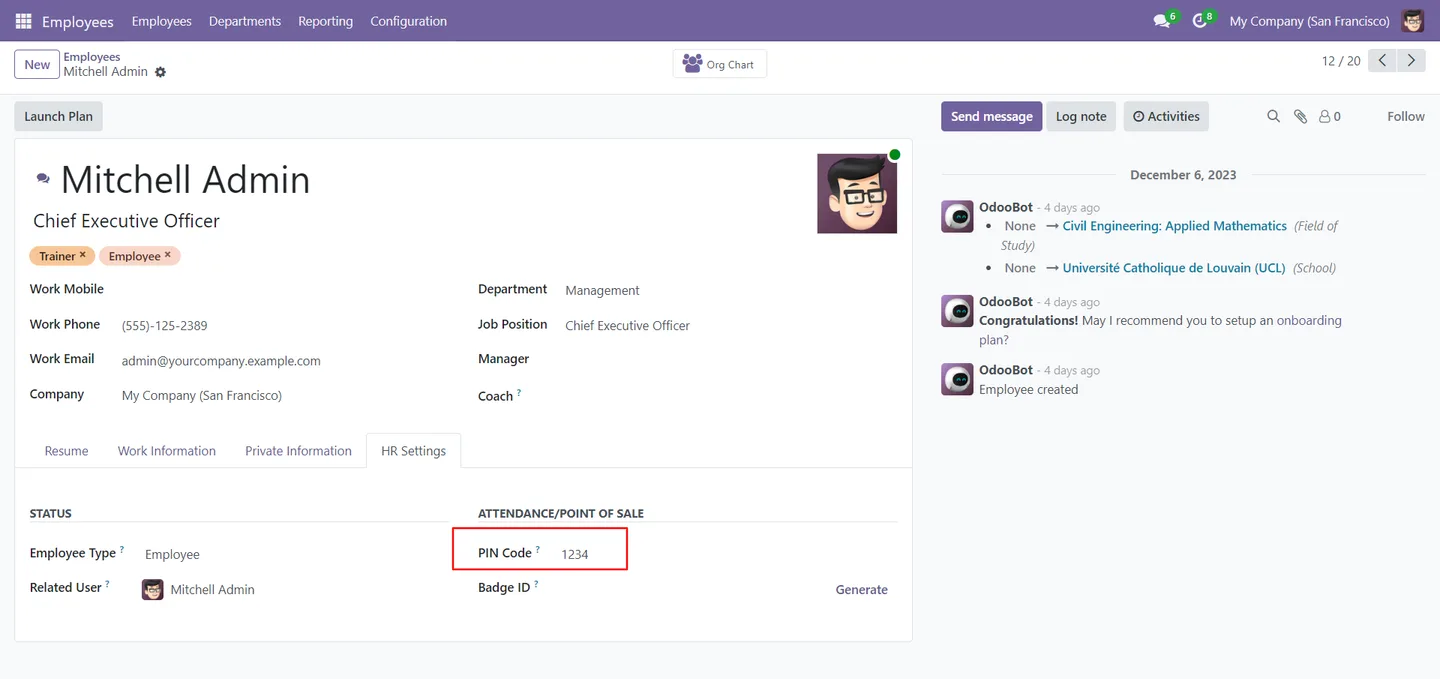The image size is (1440, 679).
Task: Go to next record arrow
Action: [x=1411, y=61]
